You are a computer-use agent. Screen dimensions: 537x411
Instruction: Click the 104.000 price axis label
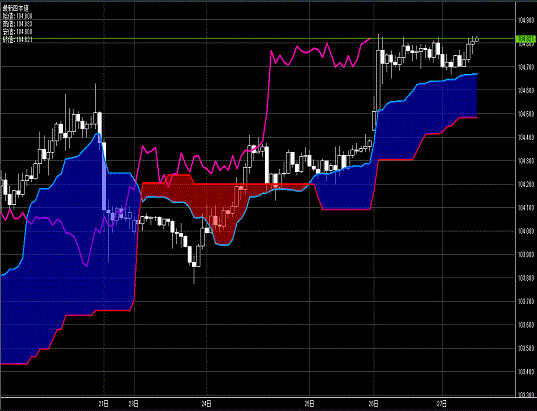[x=525, y=231]
